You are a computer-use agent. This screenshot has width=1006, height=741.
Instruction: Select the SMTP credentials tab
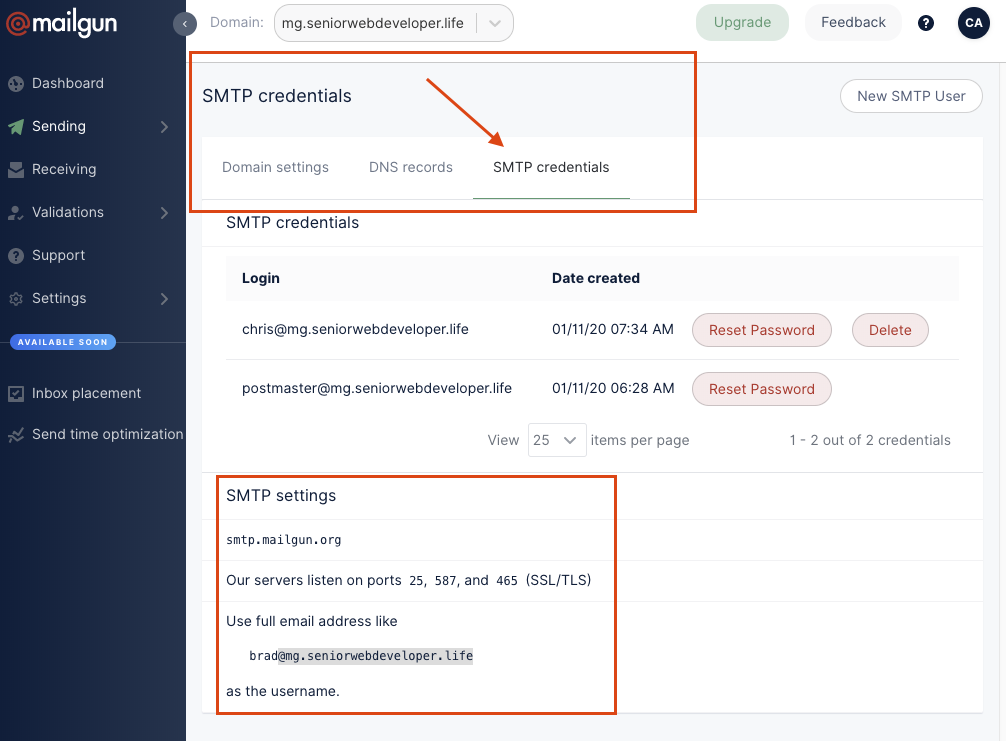tap(551, 167)
